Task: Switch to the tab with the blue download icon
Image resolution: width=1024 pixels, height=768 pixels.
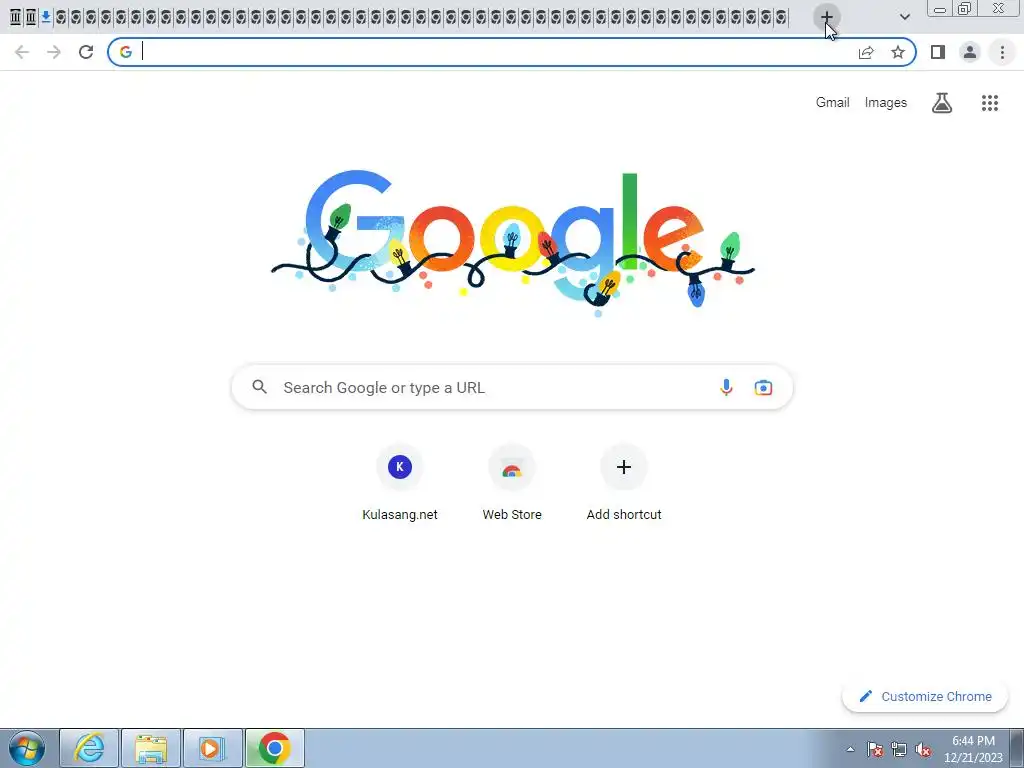Action: coord(46,17)
